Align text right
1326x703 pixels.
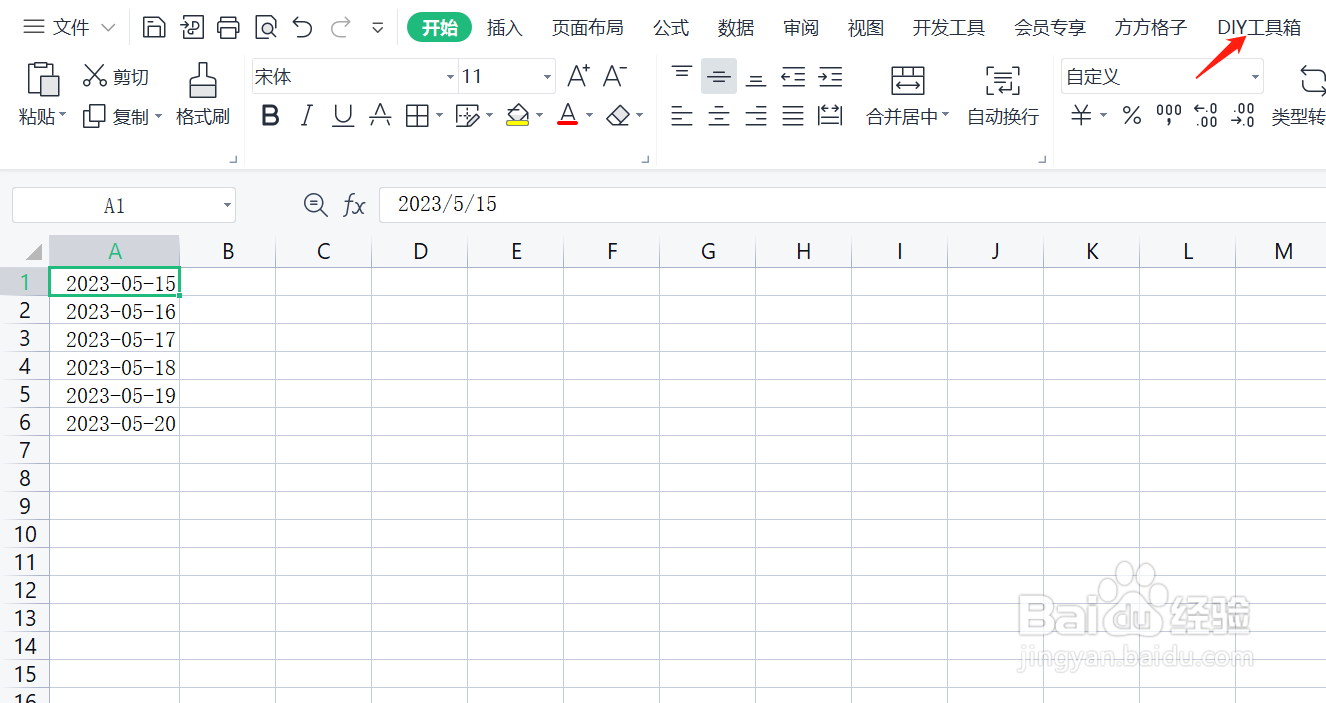point(757,116)
